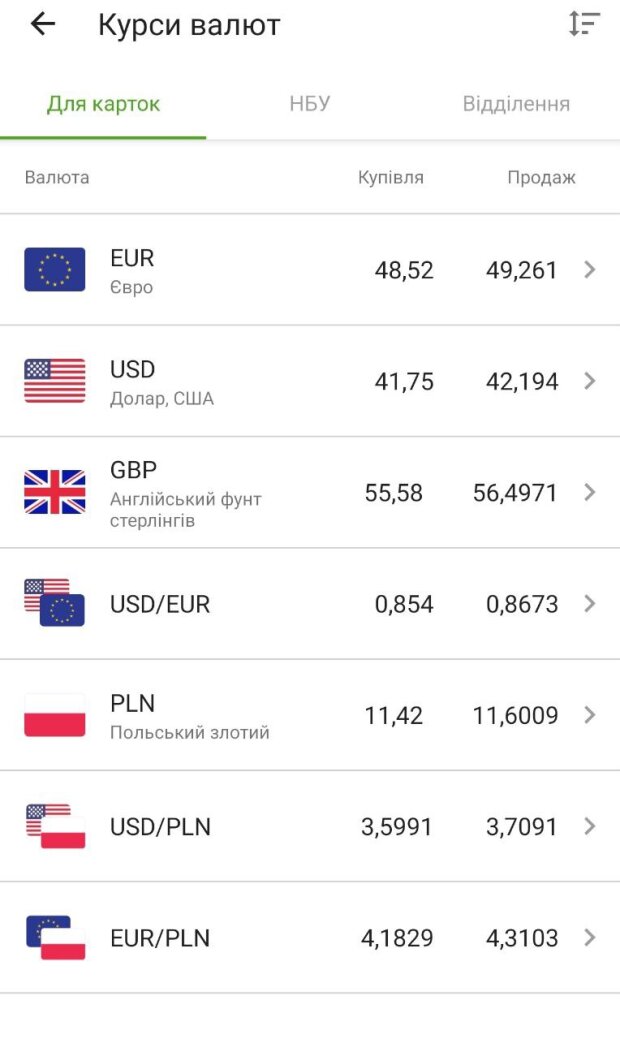
Task: Expand the GBP row chevron
Action: pos(590,492)
